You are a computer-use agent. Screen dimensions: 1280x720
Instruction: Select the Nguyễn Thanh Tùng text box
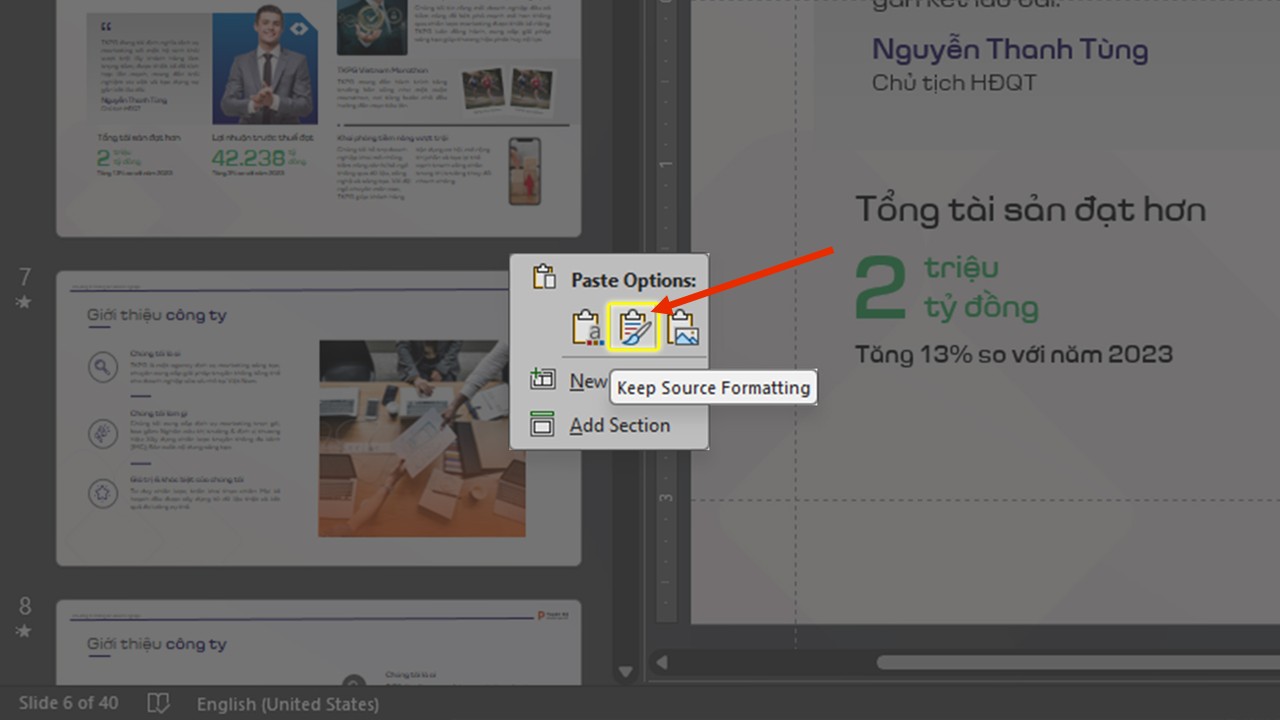coord(1009,49)
